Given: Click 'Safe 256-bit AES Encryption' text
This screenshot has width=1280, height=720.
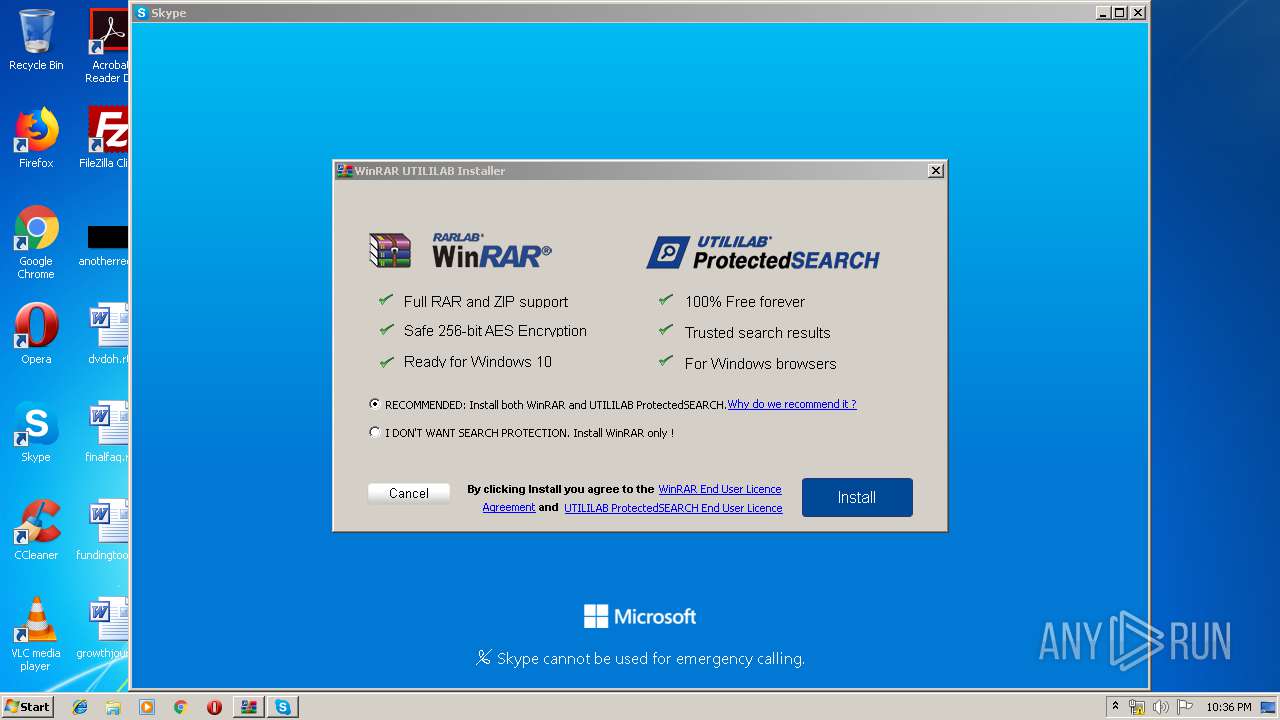Looking at the screenshot, I should tap(495, 331).
